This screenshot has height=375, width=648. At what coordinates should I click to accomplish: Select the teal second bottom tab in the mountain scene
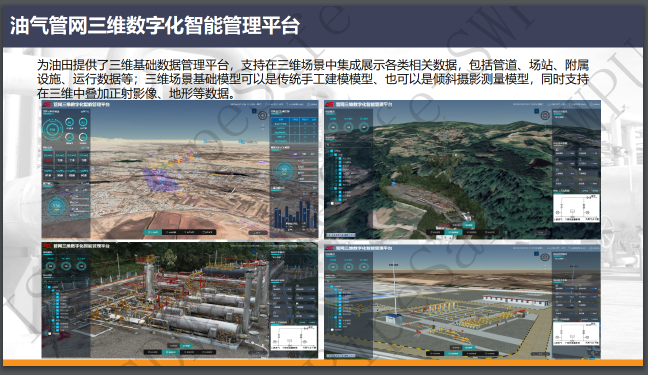(453, 232)
